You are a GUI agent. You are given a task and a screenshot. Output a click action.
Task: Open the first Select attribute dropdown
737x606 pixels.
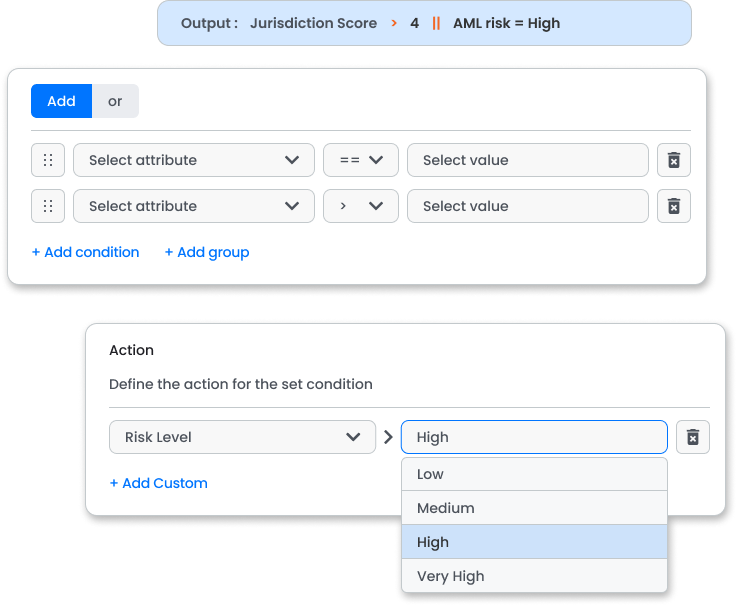click(x=194, y=160)
